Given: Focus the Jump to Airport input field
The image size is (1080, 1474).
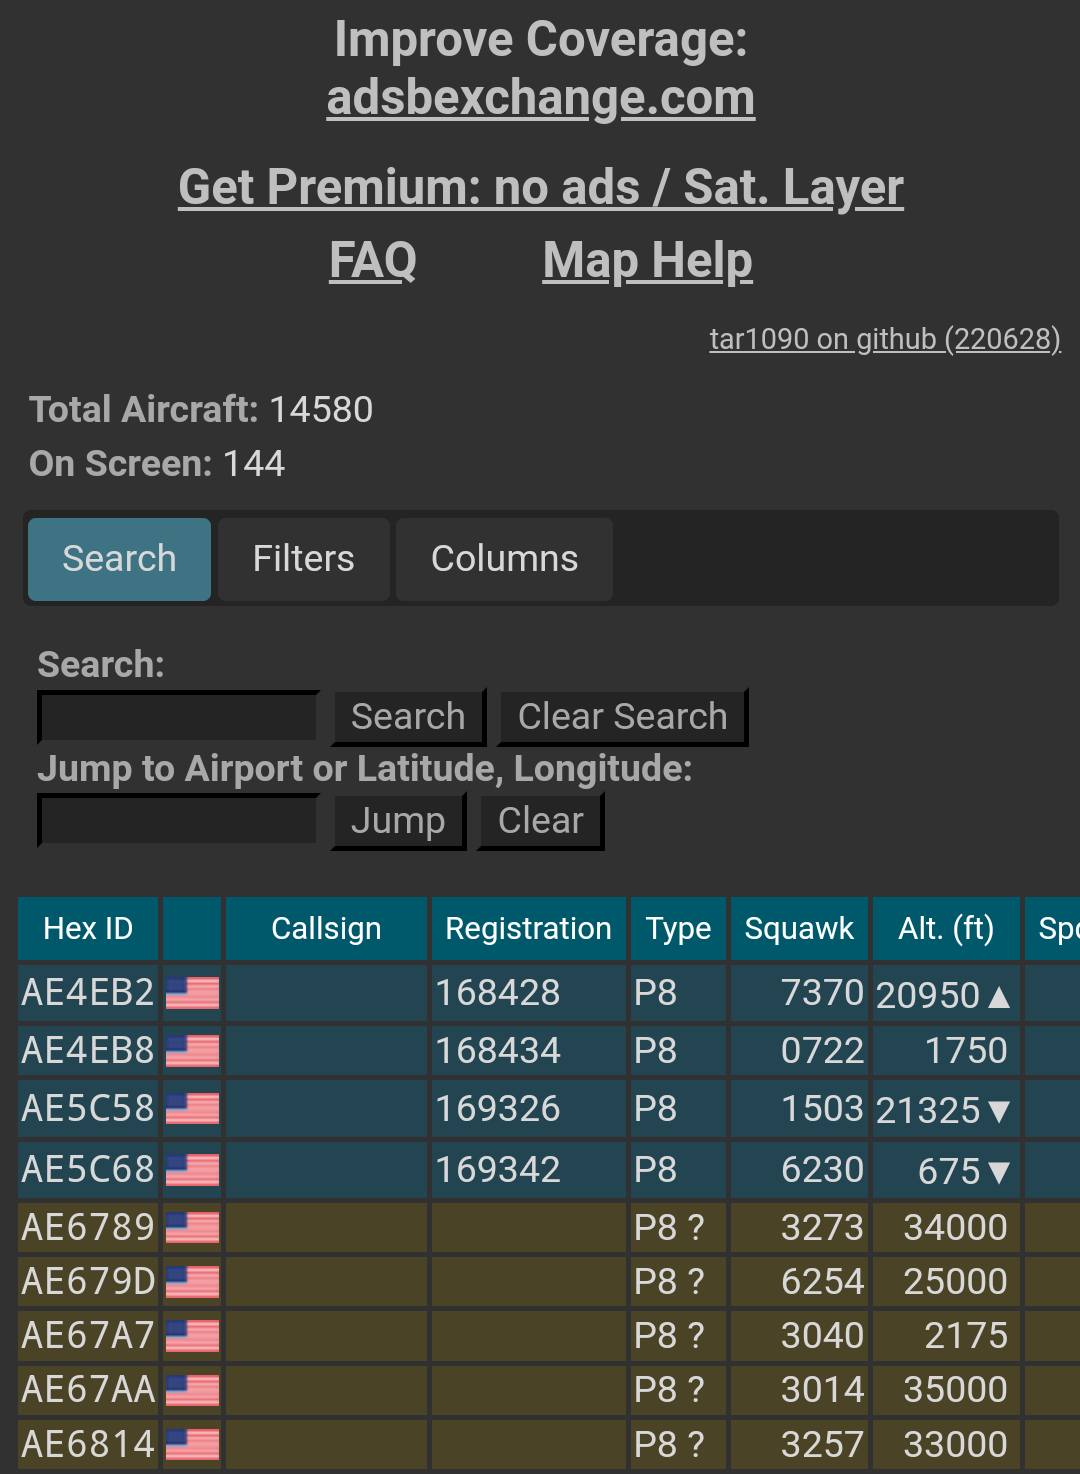Looking at the screenshot, I should click(178, 821).
